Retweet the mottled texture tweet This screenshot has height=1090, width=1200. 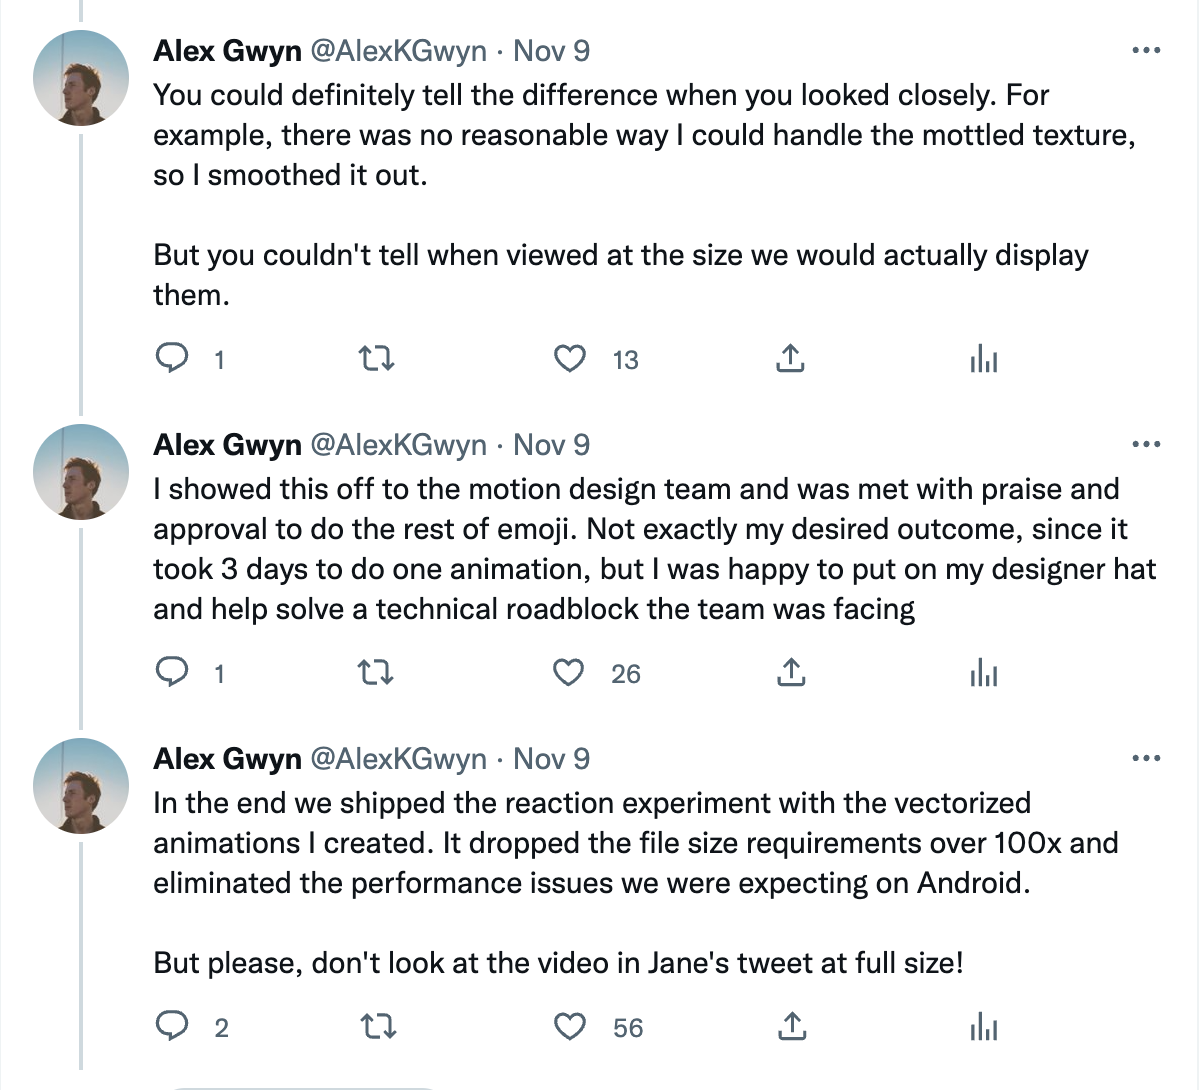coord(376,358)
